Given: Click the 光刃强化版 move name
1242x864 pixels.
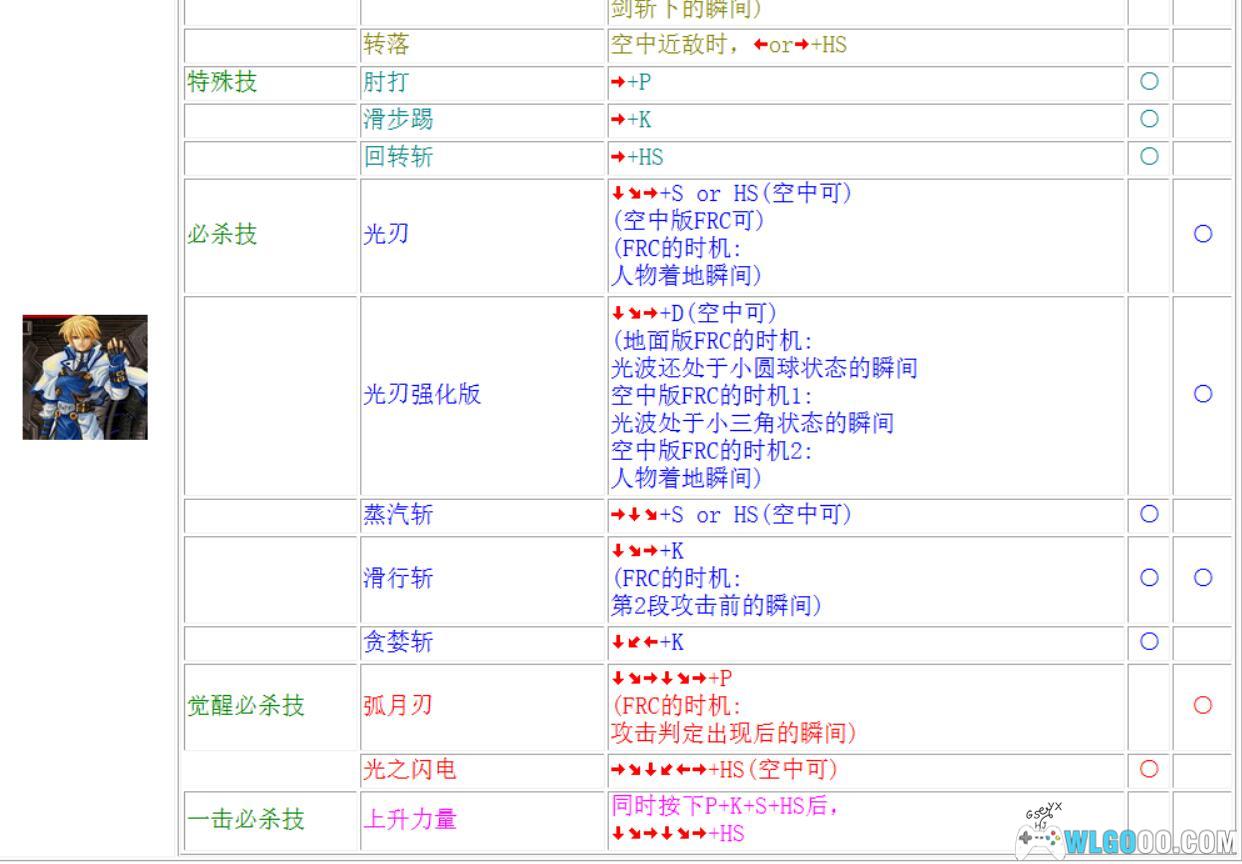Looking at the screenshot, I should [x=422, y=394].
